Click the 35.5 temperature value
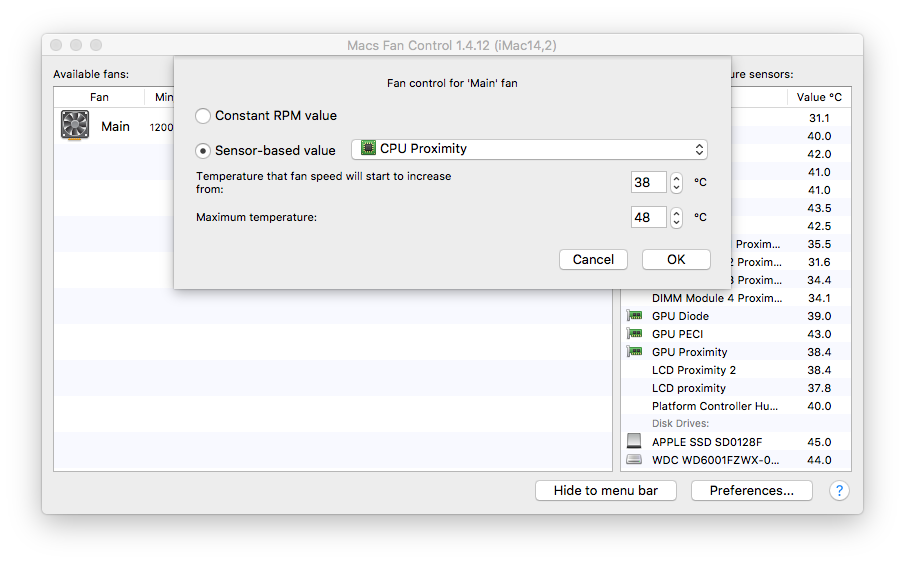905x564 pixels. 819,244
